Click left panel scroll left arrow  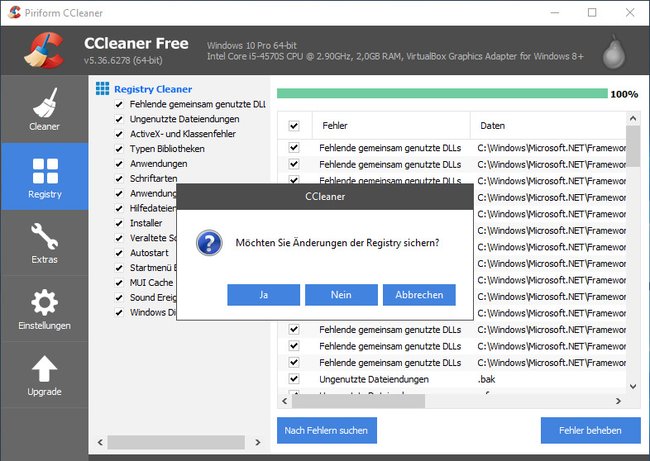point(100,442)
